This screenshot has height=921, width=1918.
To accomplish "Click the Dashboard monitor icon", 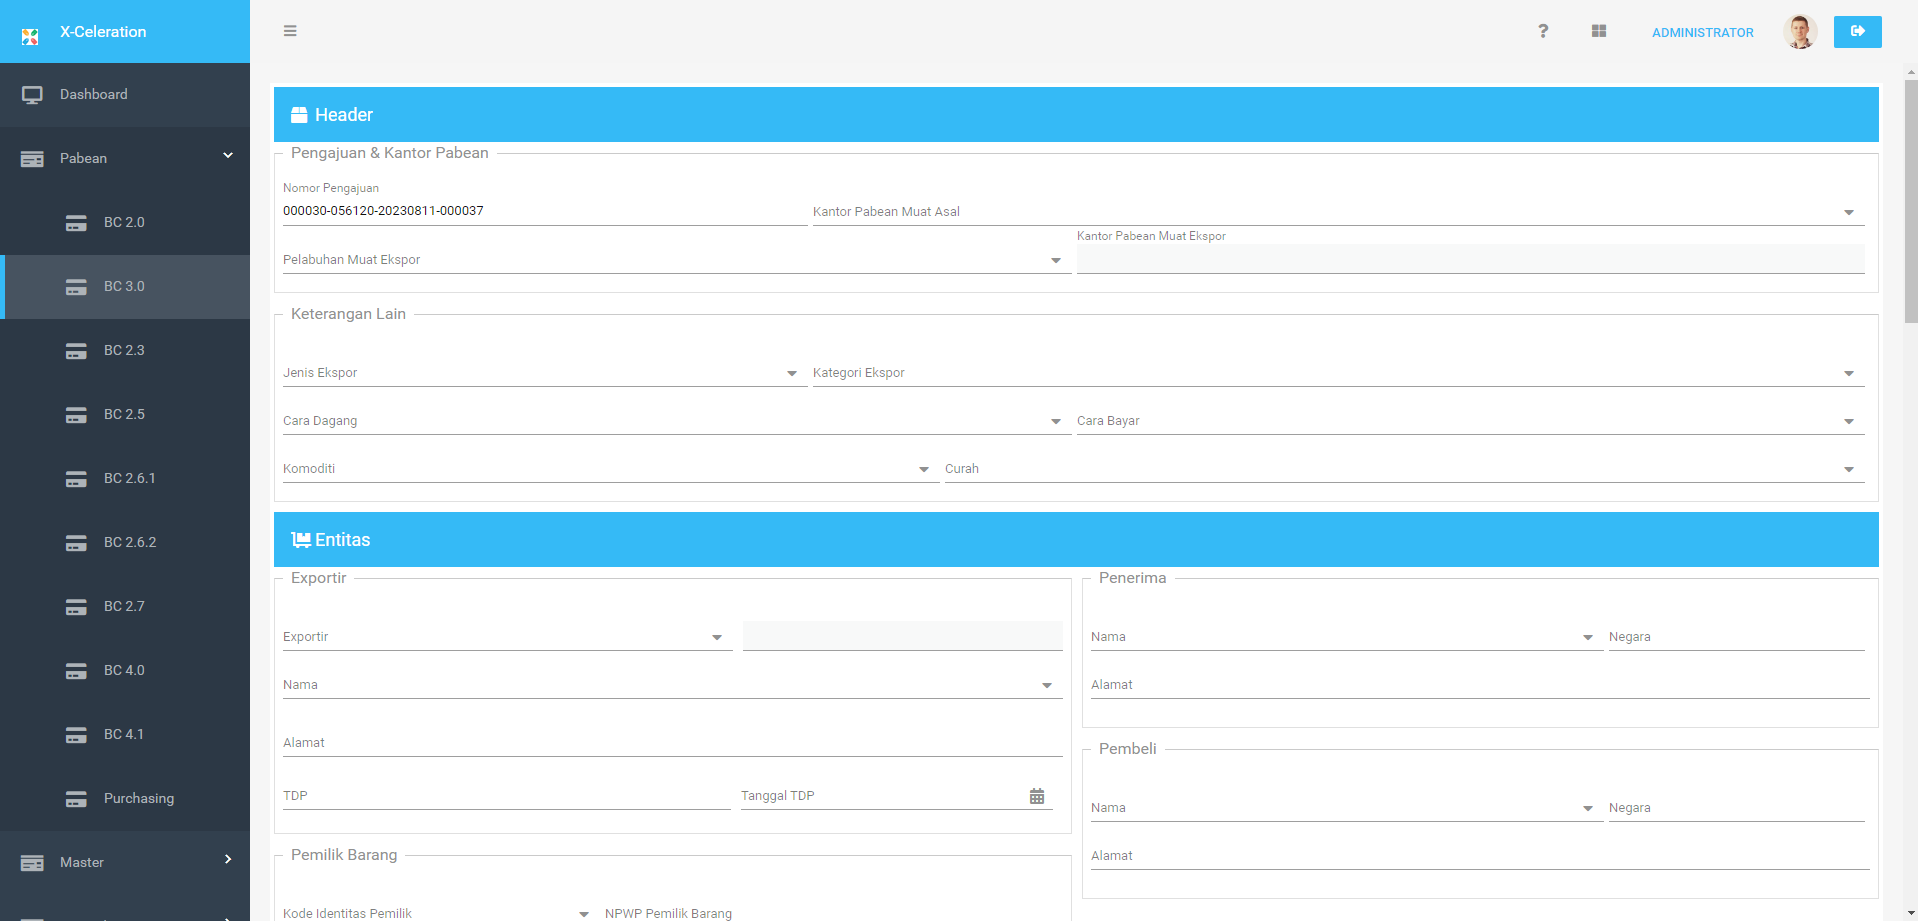I will (x=32, y=95).
